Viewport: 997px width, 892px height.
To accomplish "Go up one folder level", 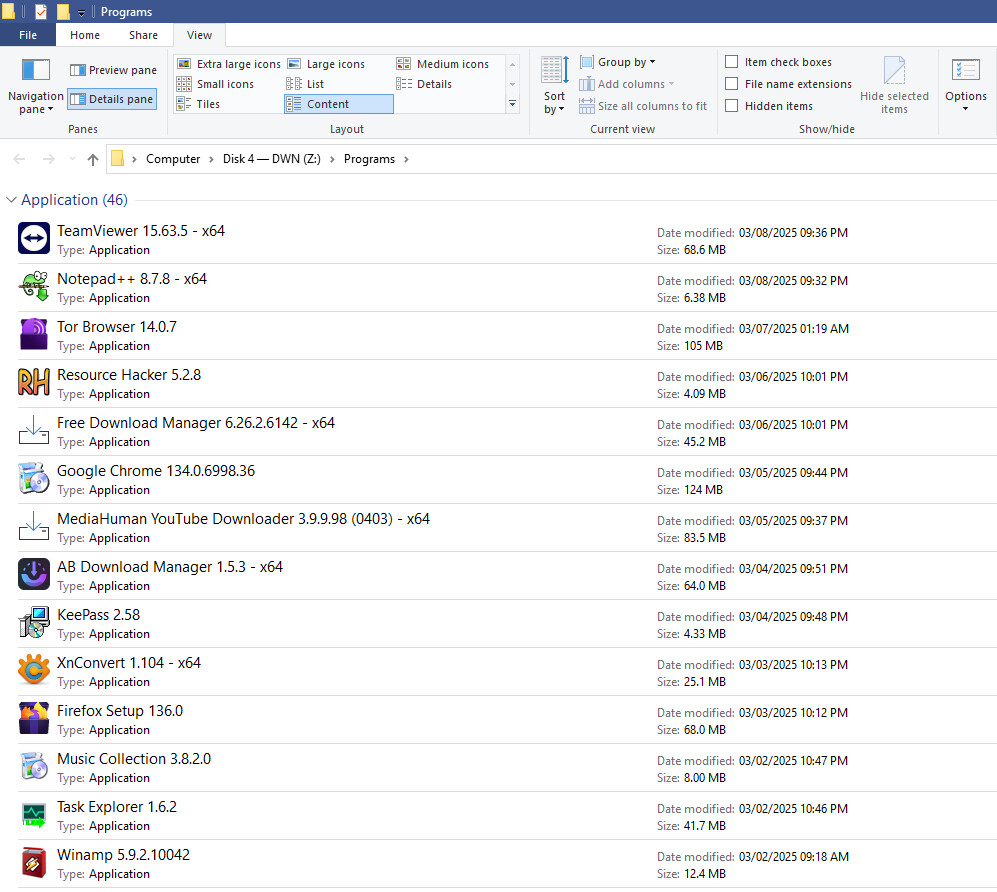I will (93, 159).
